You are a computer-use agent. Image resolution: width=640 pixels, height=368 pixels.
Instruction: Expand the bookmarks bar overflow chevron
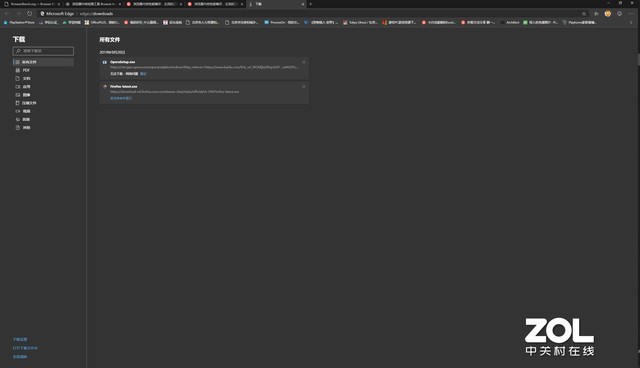point(631,22)
